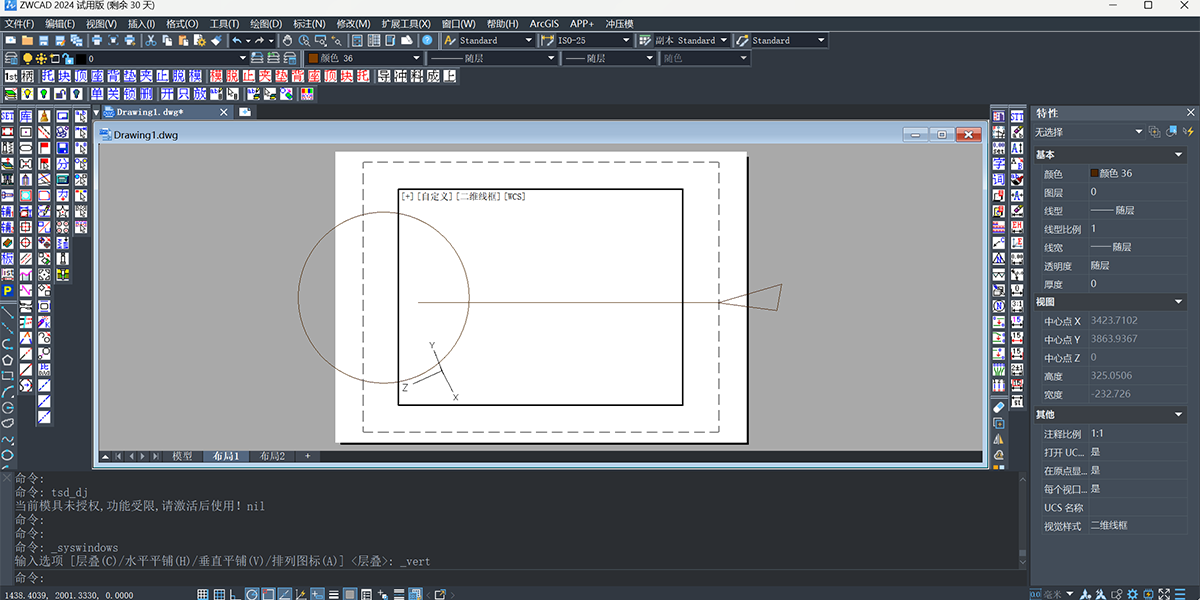Click the Match Properties brush icon

click(x=216, y=41)
